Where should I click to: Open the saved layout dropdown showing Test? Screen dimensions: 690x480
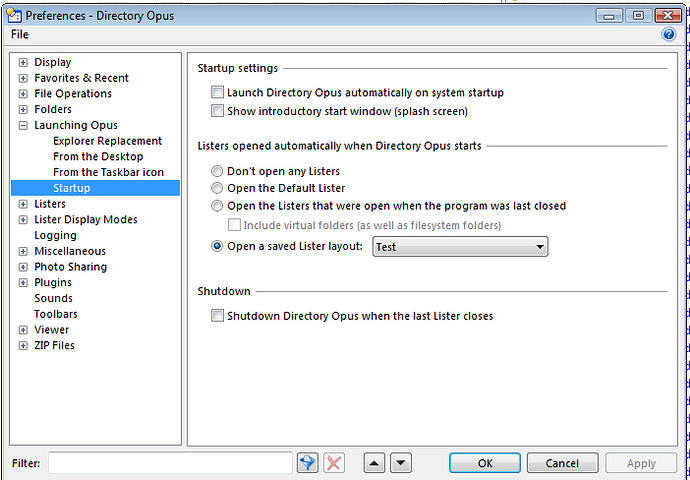(460, 246)
